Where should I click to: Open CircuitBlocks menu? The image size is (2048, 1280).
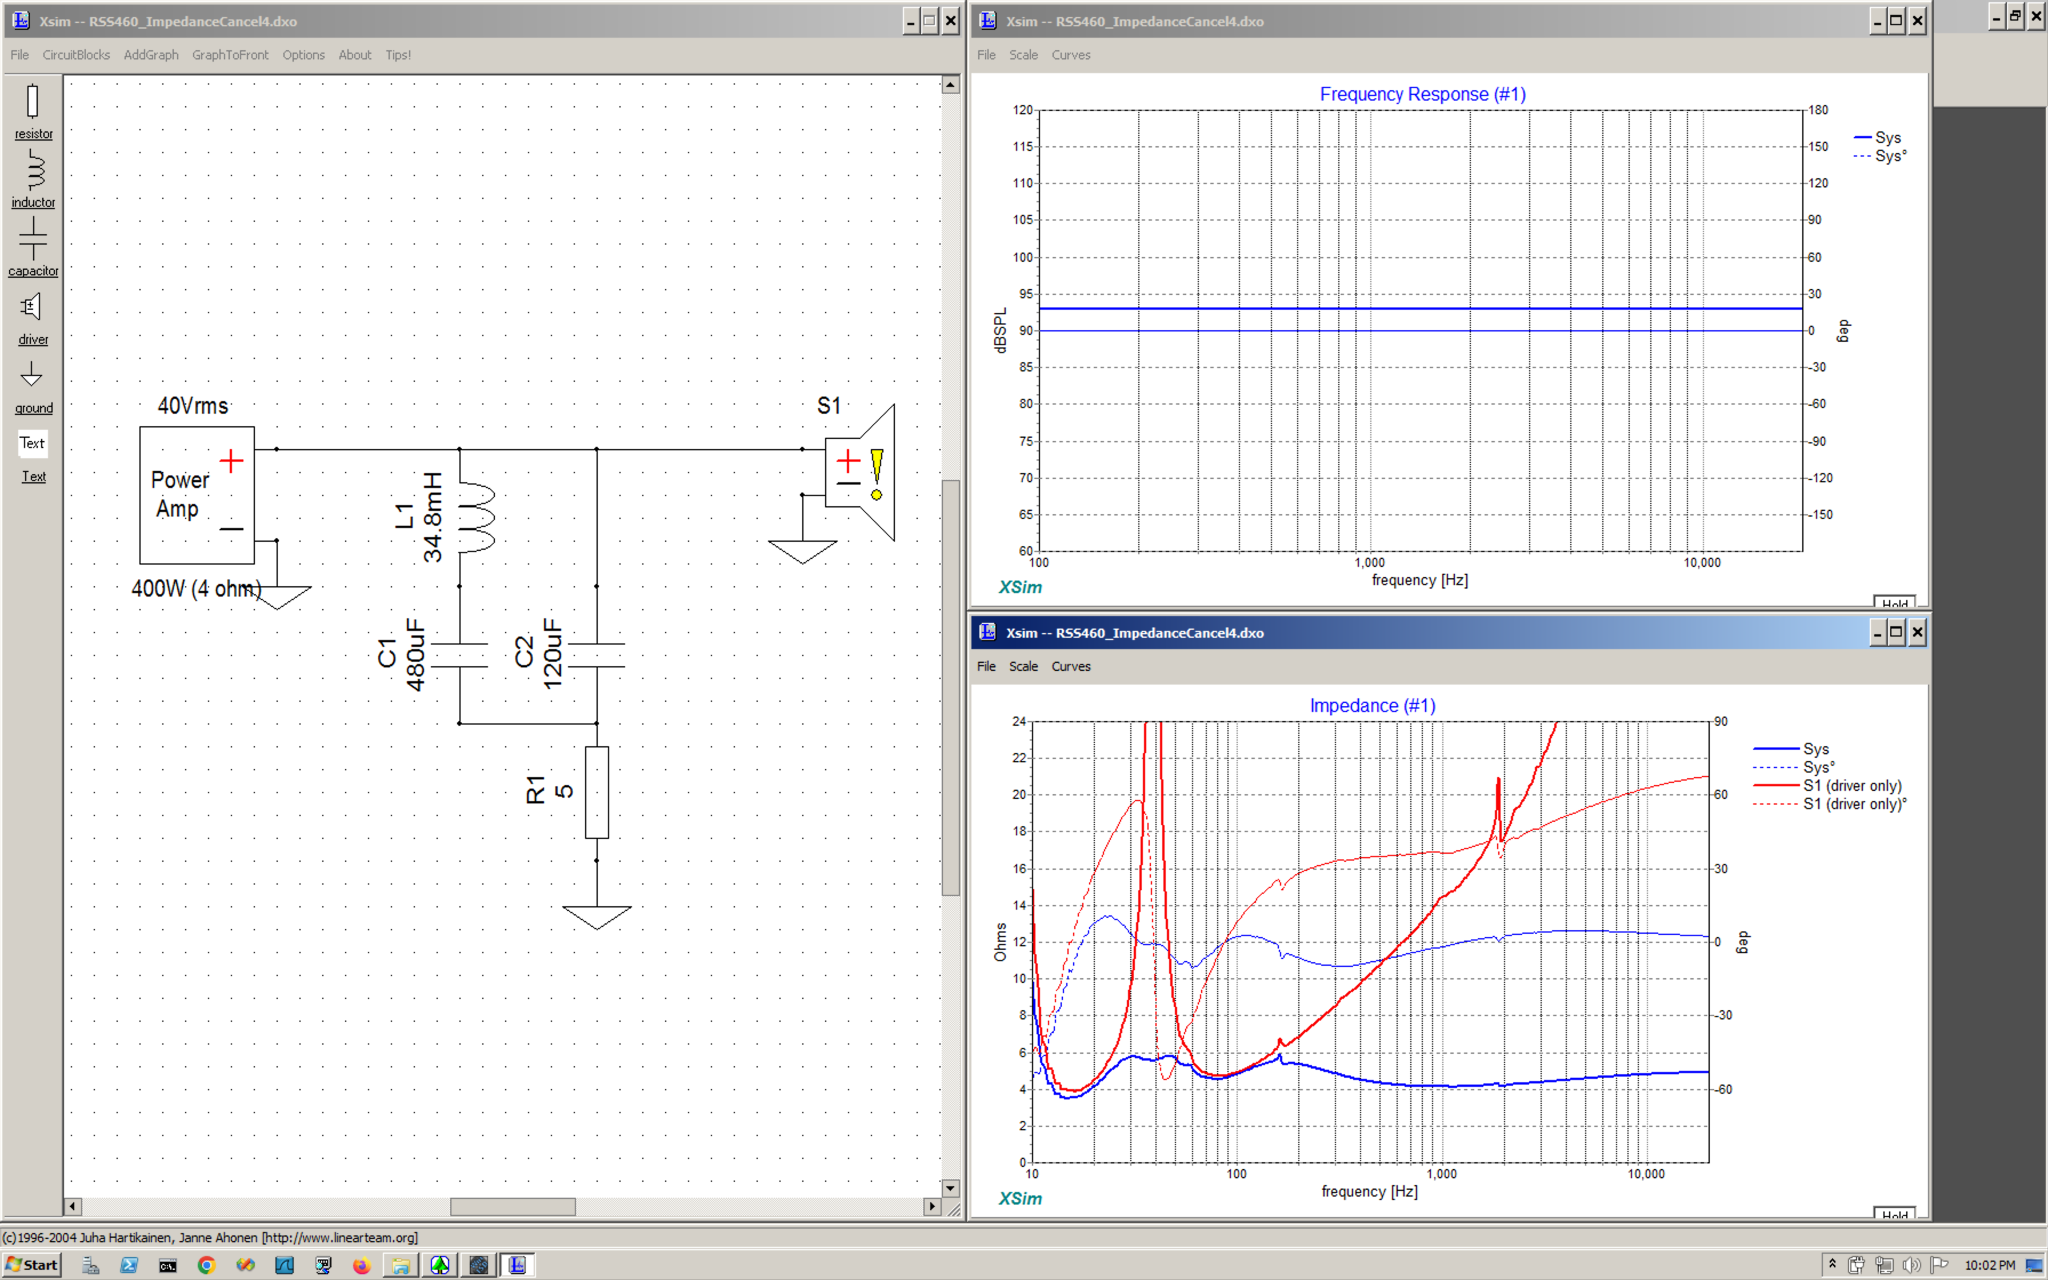[x=76, y=55]
